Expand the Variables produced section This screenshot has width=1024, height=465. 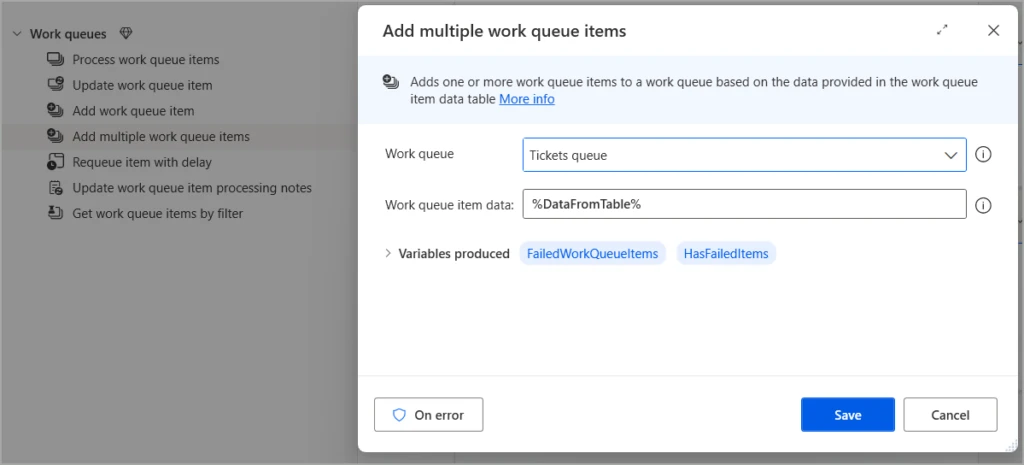pyautogui.click(x=388, y=254)
